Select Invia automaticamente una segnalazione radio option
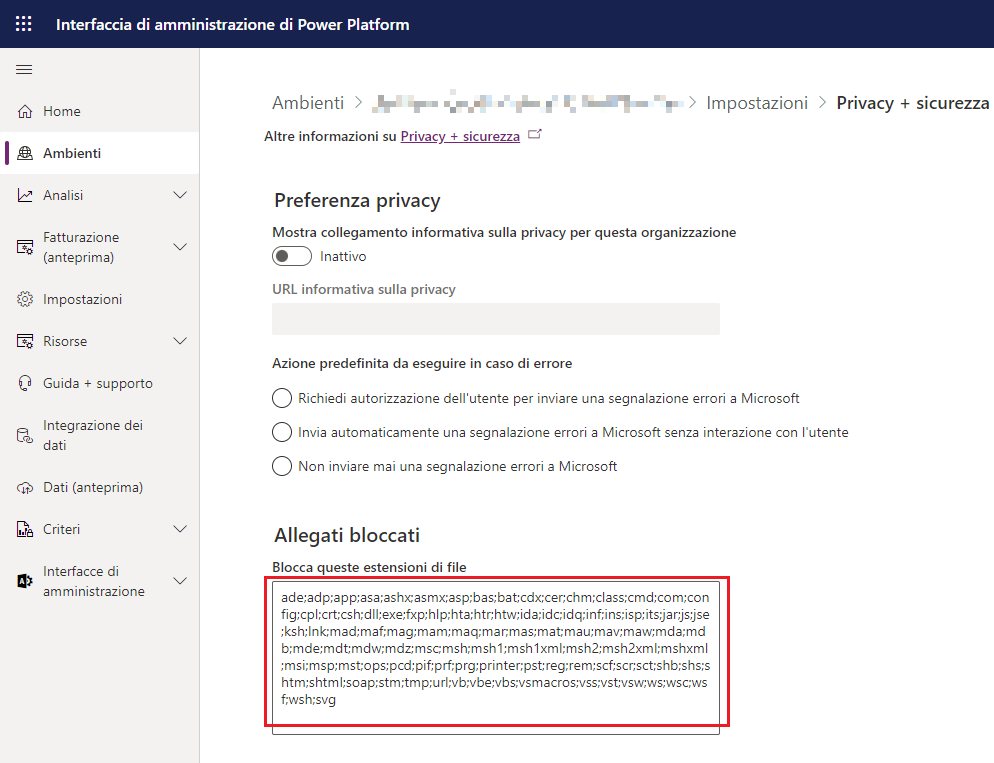This screenshot has height=763, width=994. pyautogui.click(x=282, y=432)
